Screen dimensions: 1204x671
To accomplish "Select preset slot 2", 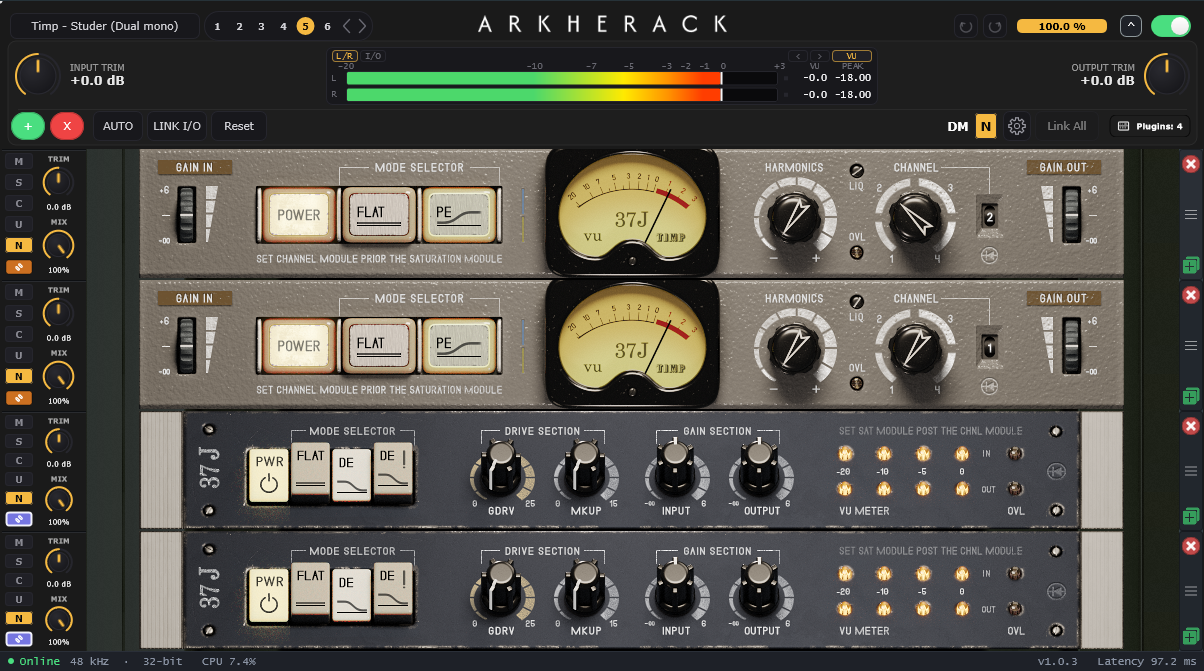I will (x=239, y=26).
